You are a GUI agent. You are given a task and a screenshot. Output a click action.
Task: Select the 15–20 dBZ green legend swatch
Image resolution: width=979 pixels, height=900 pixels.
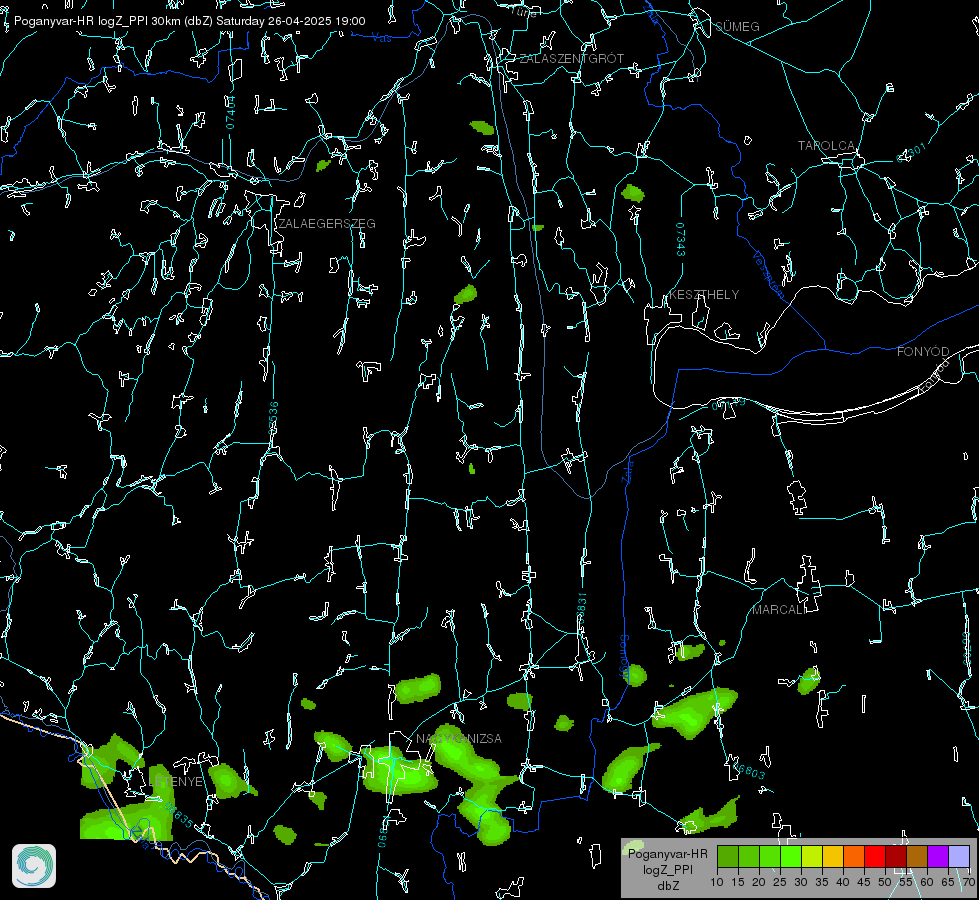click(749, 856)
